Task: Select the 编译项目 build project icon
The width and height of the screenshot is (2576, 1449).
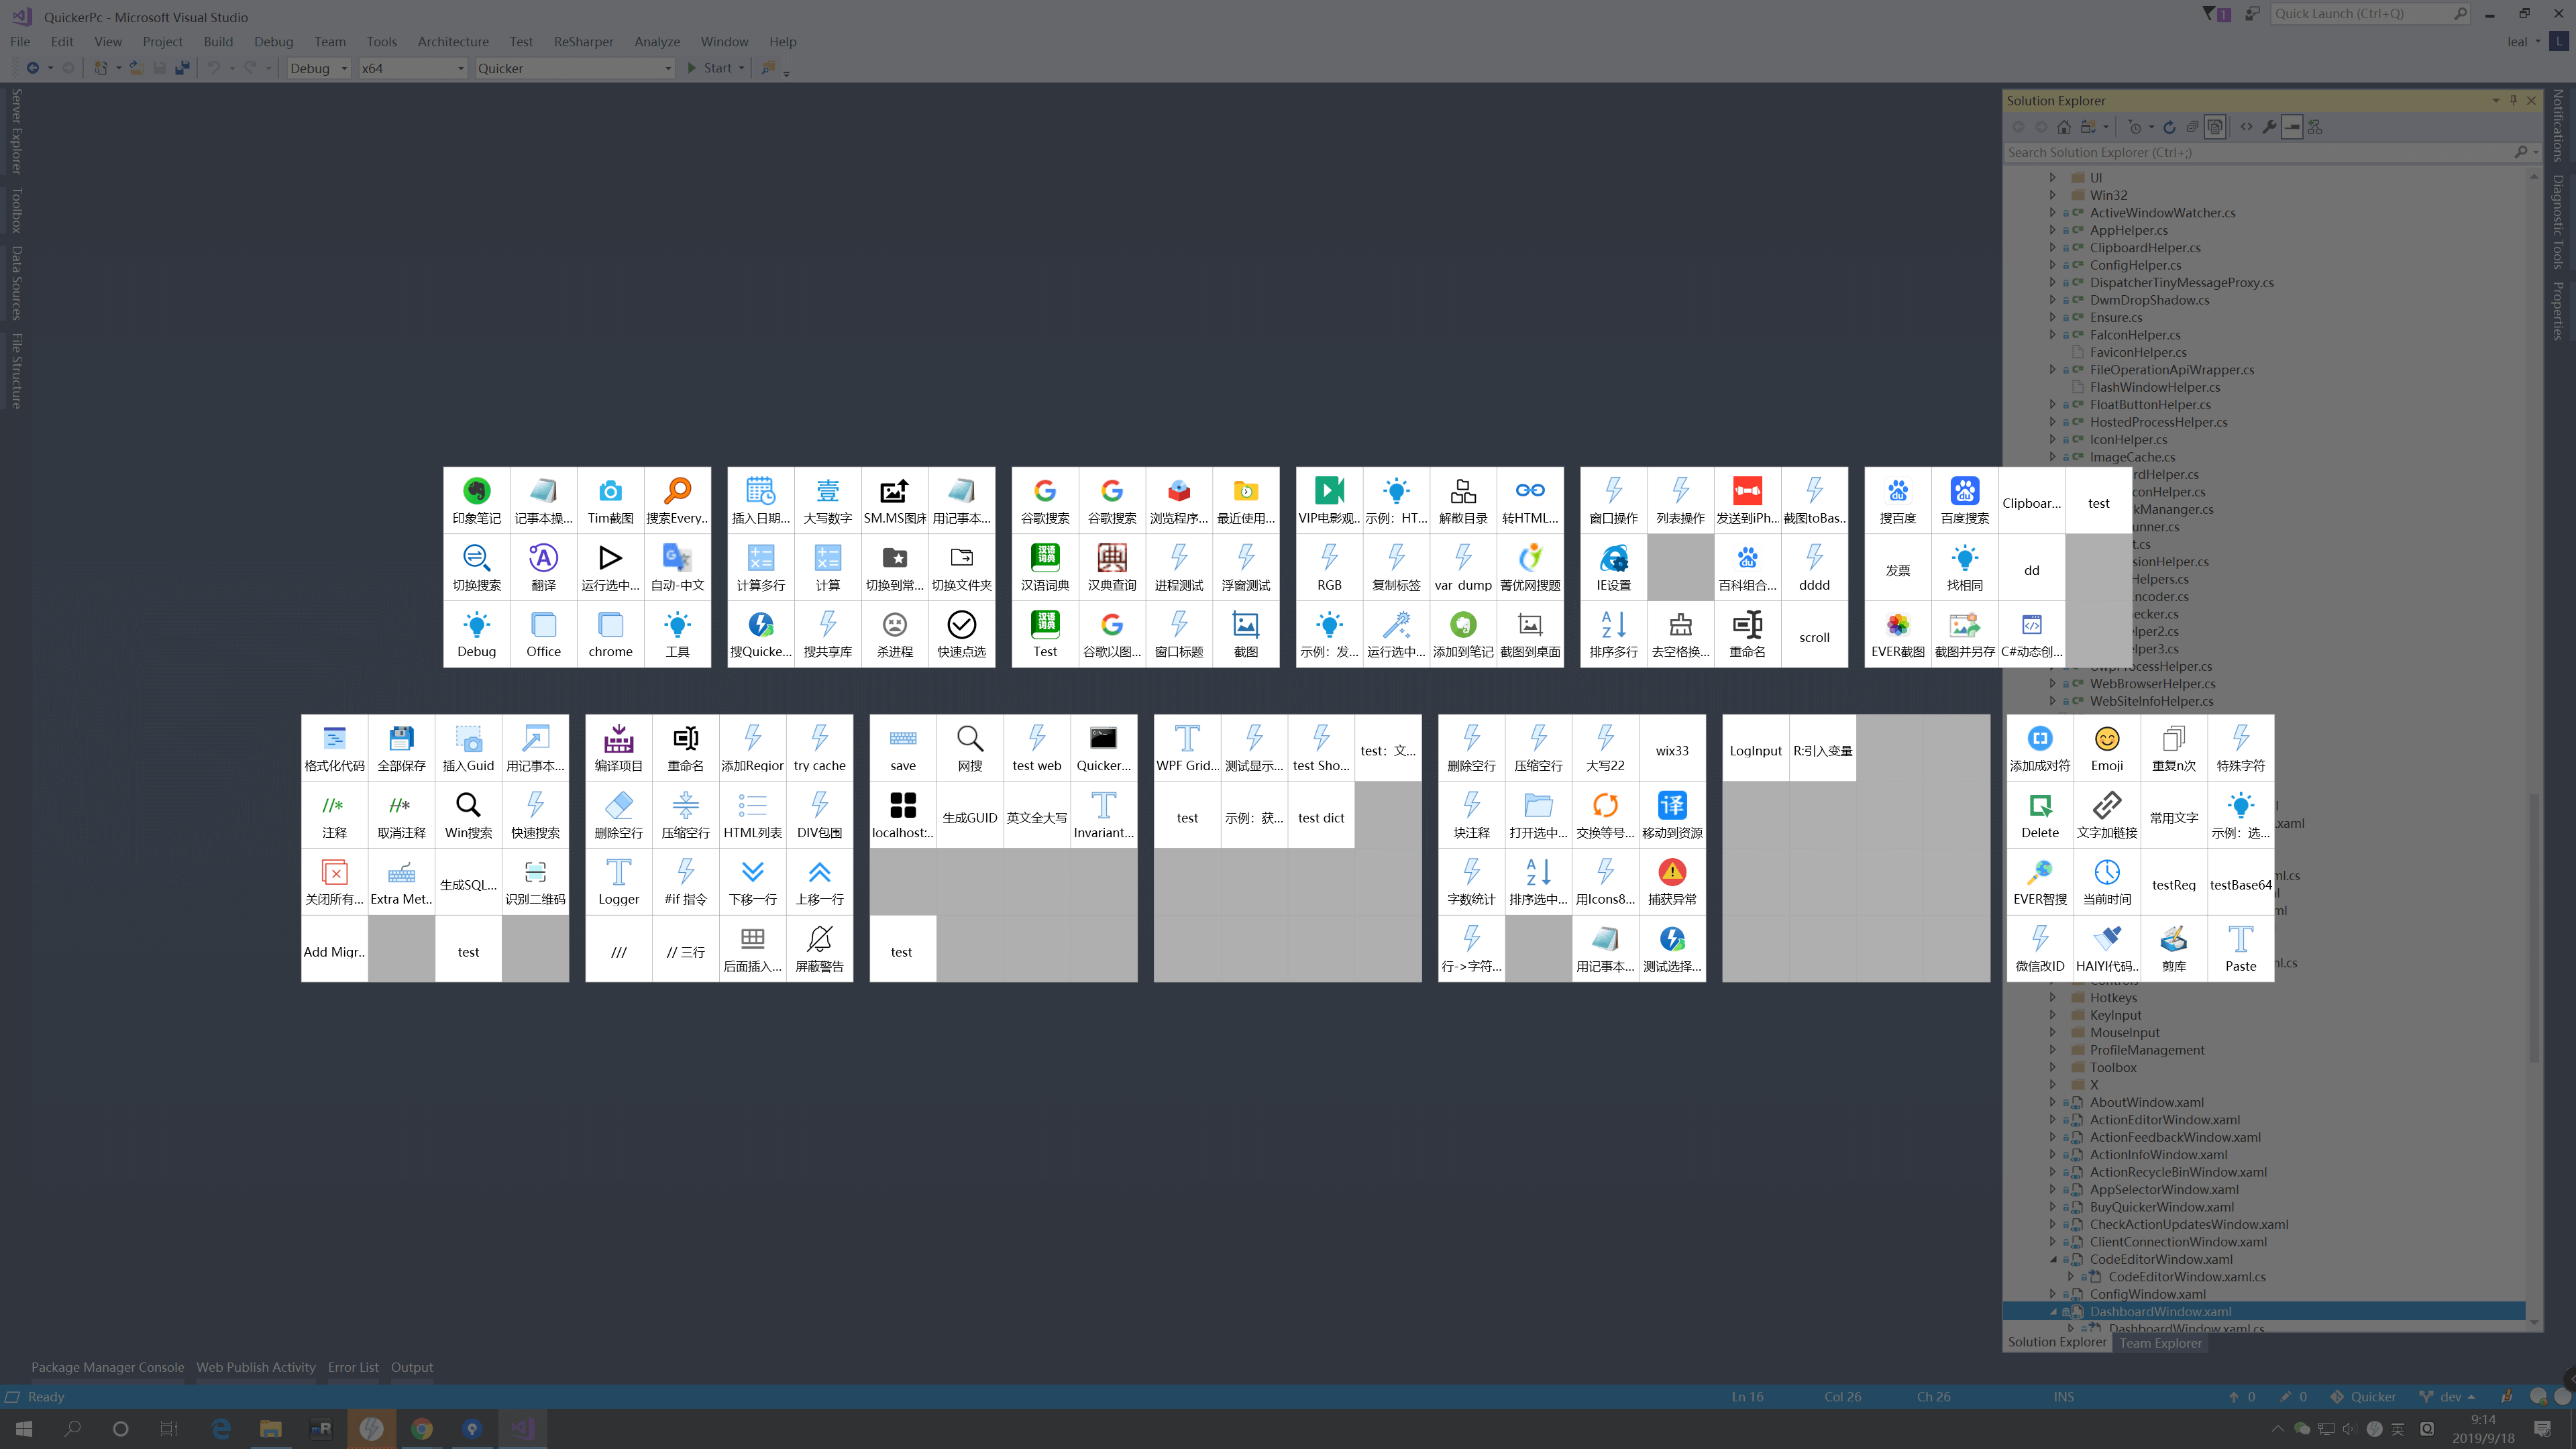Action: pyautogui.click(x=618, y=739)
